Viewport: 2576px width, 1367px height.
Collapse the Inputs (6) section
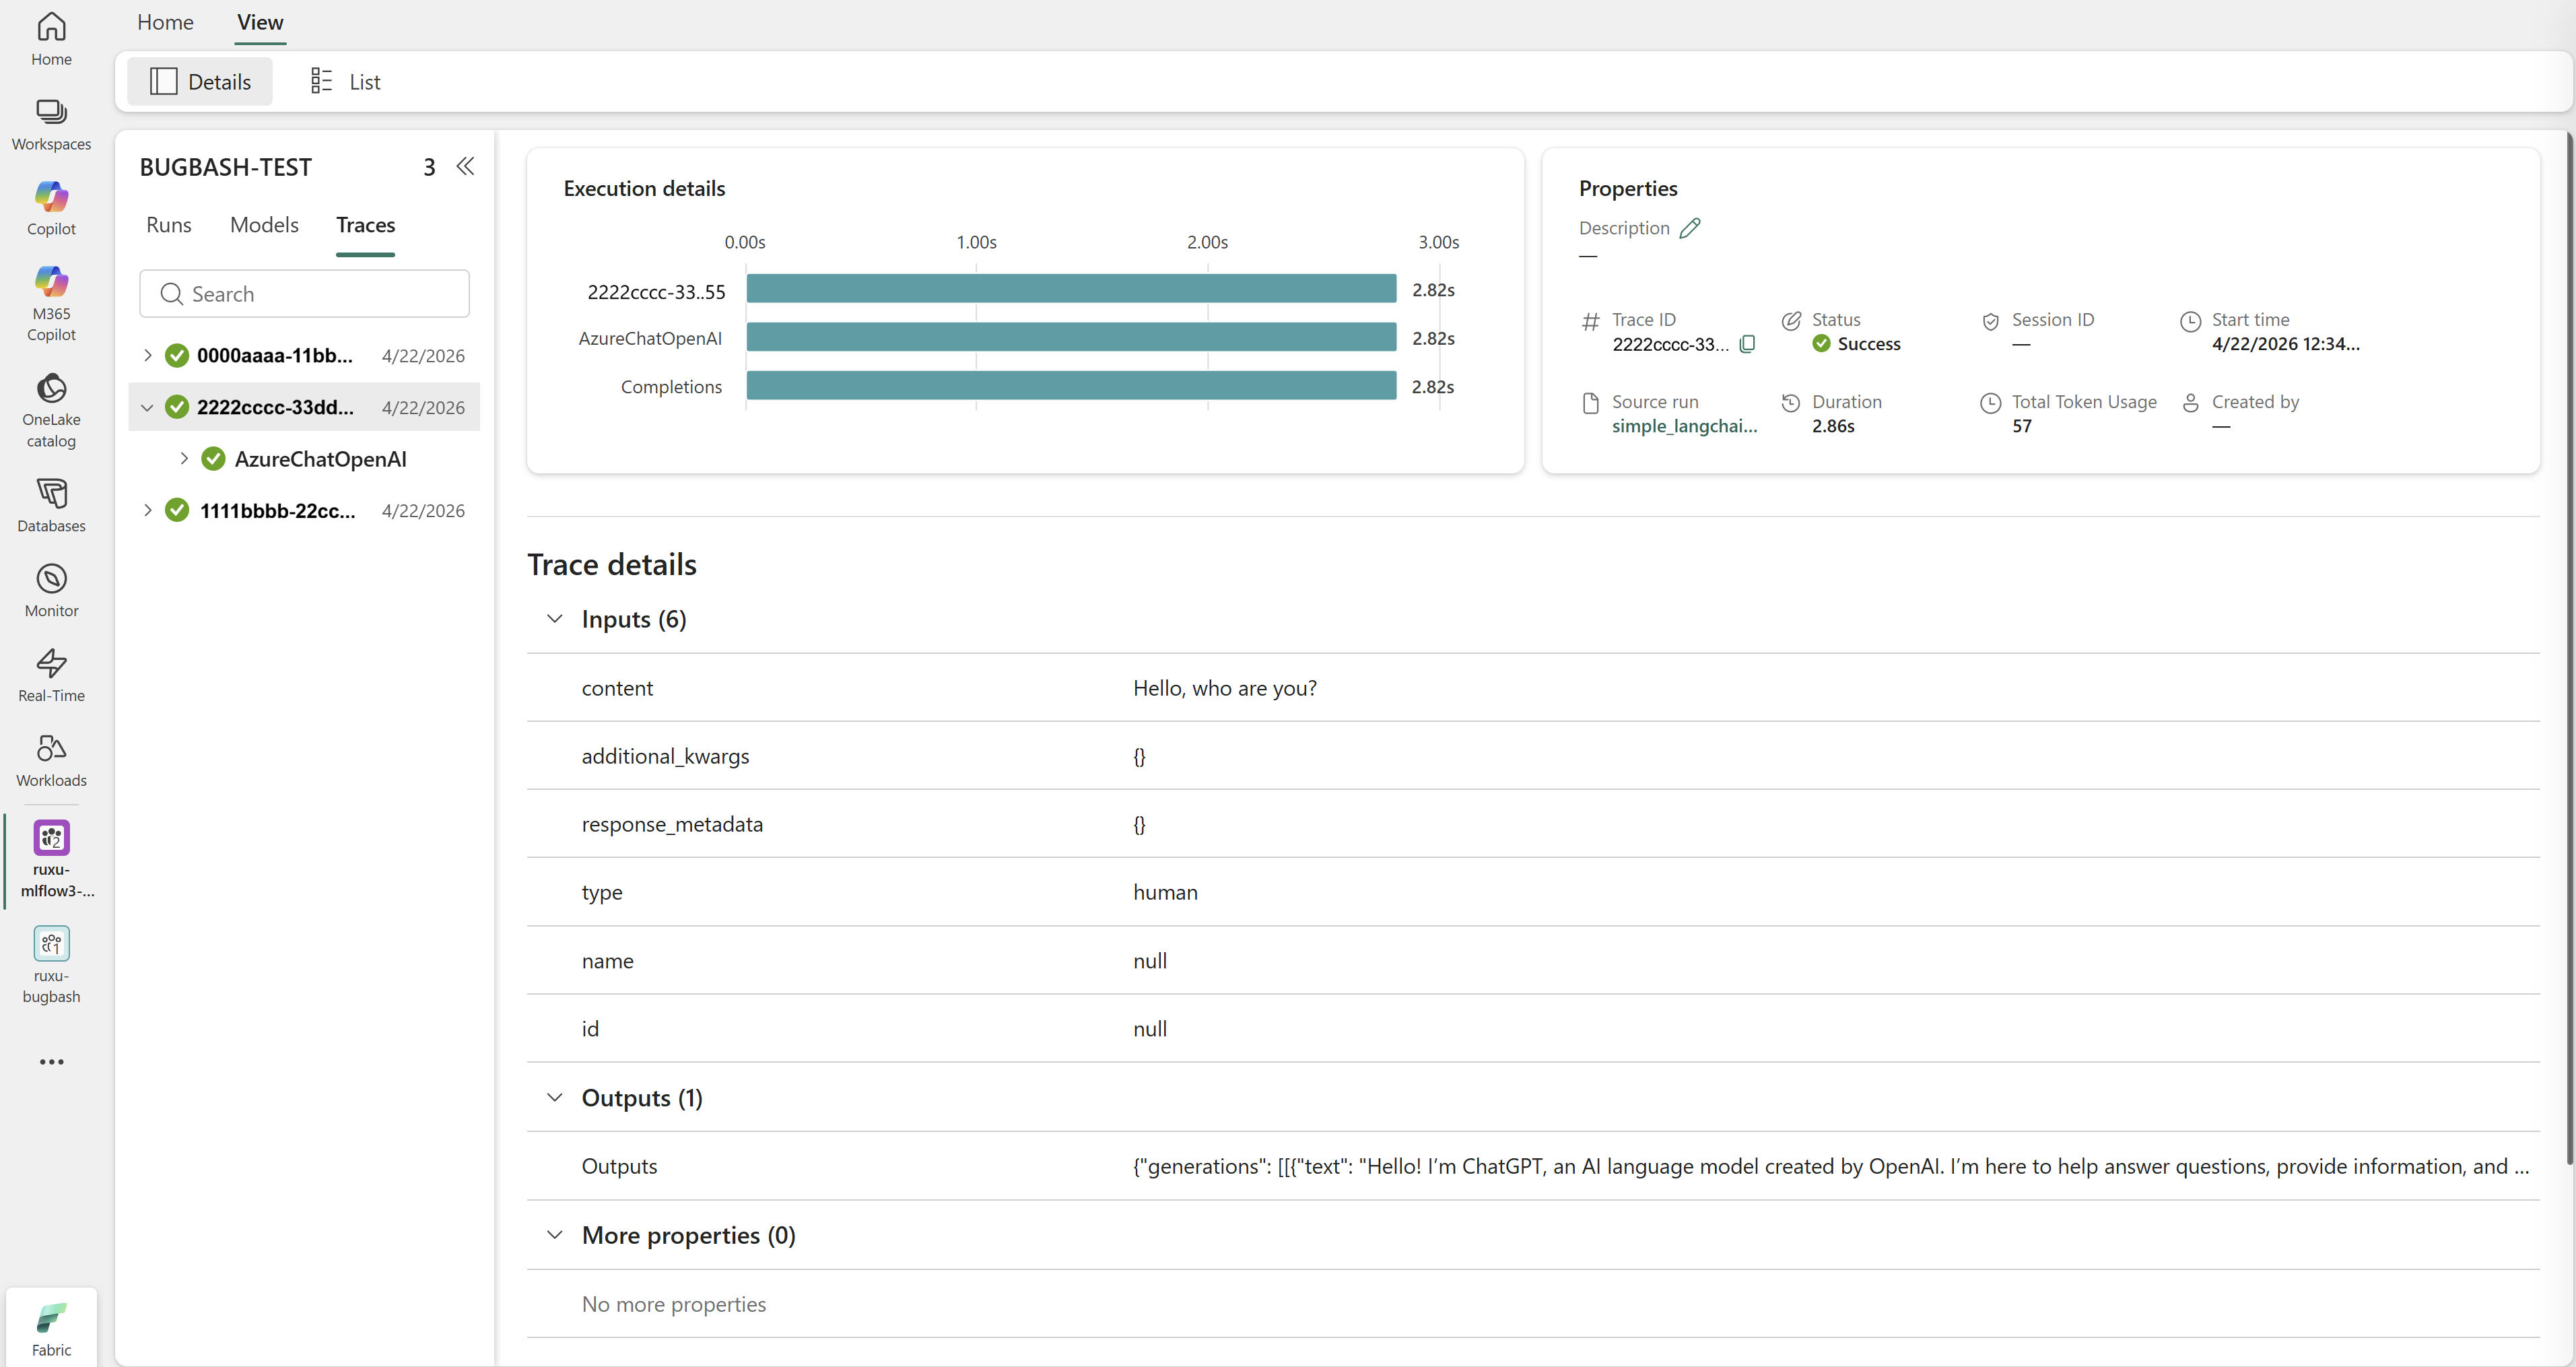coord(555,619)
